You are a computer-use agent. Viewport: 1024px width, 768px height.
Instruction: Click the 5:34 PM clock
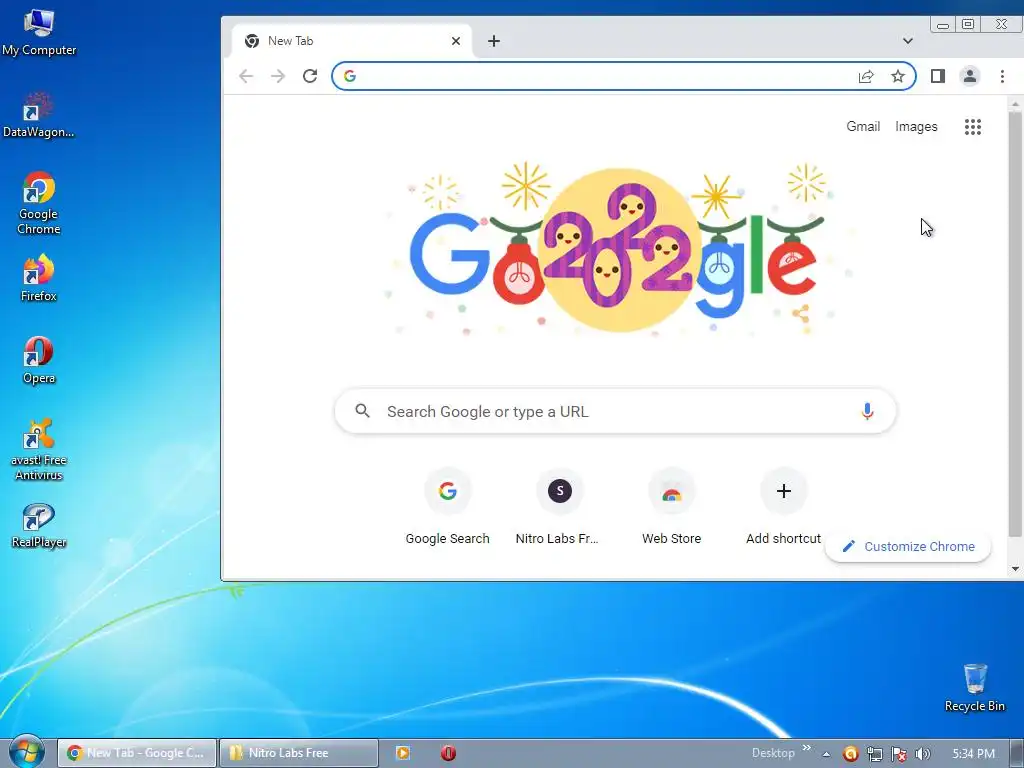coord(974,754)
